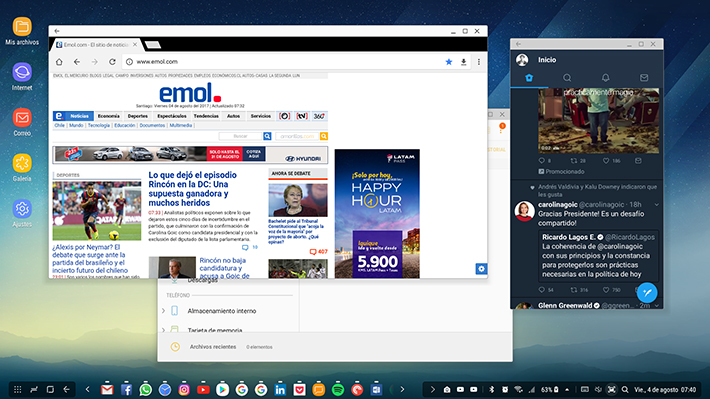Open Archivos recientes in file manager
710x399 pixels.
tap(213, 347)
